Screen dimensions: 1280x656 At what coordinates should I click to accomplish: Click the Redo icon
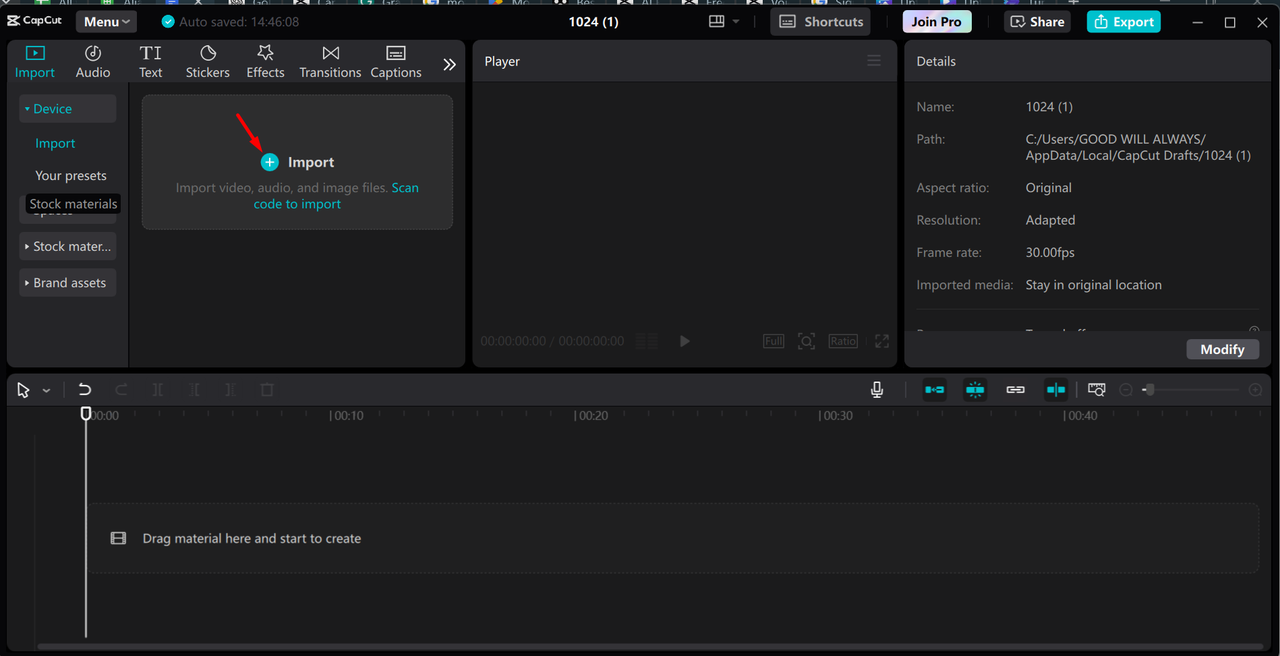coord(122,390)
